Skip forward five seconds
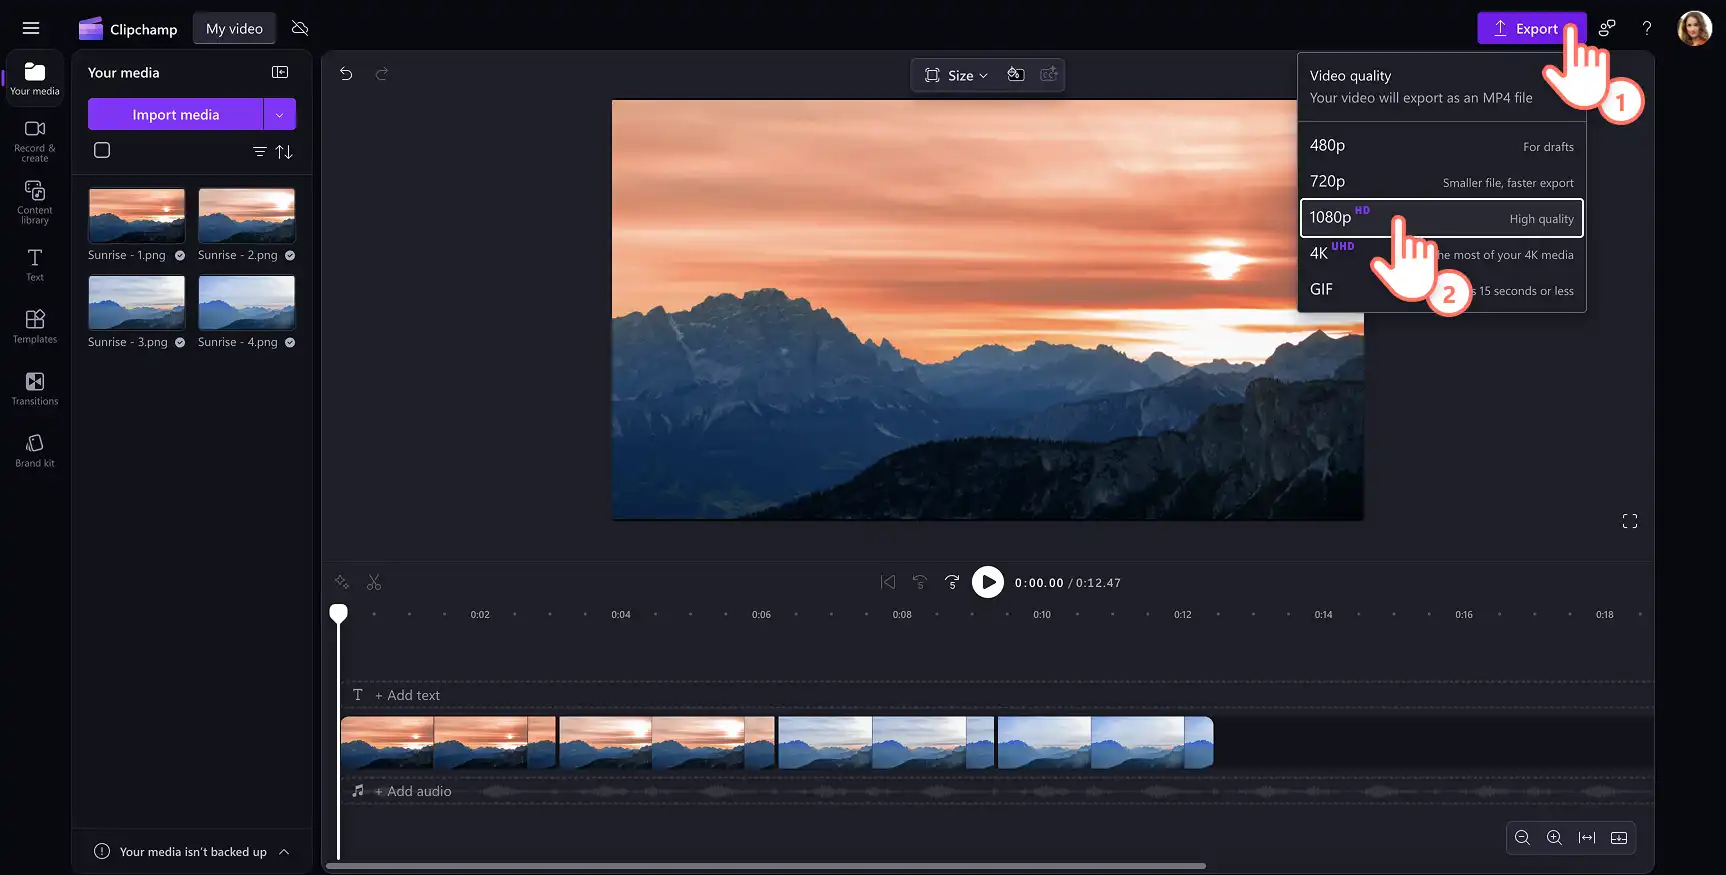Image resolution: width=1726 pixels, height=875 pixels. pos(952,582)
